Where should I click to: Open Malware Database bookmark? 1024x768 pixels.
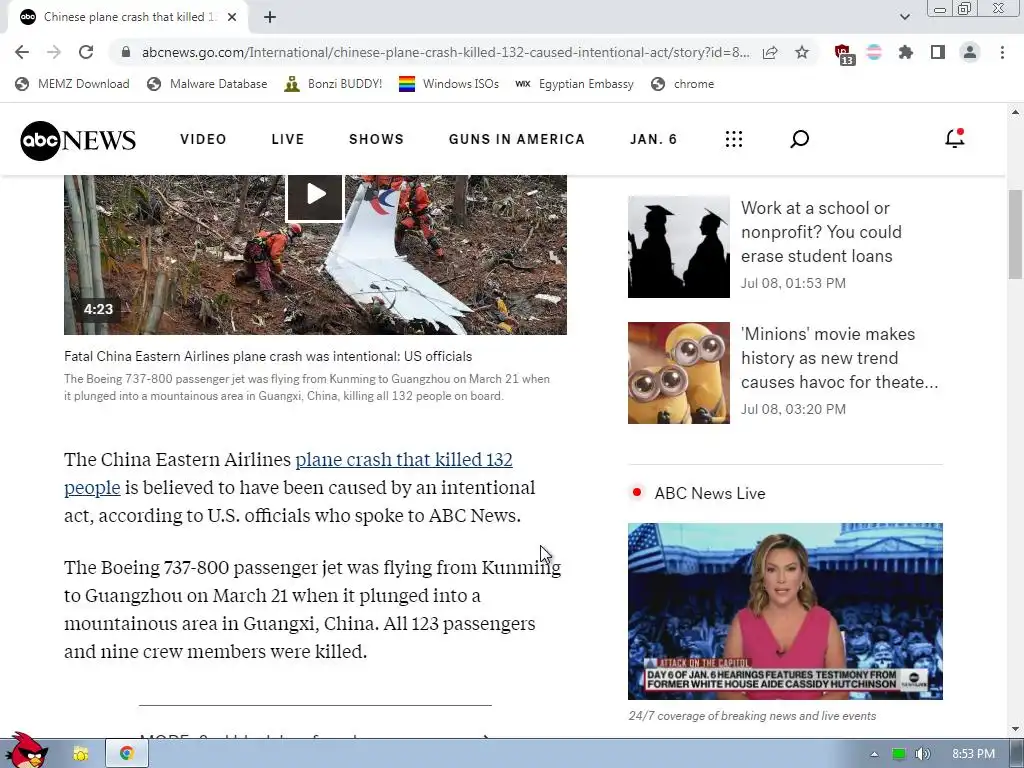click(207, 84)
